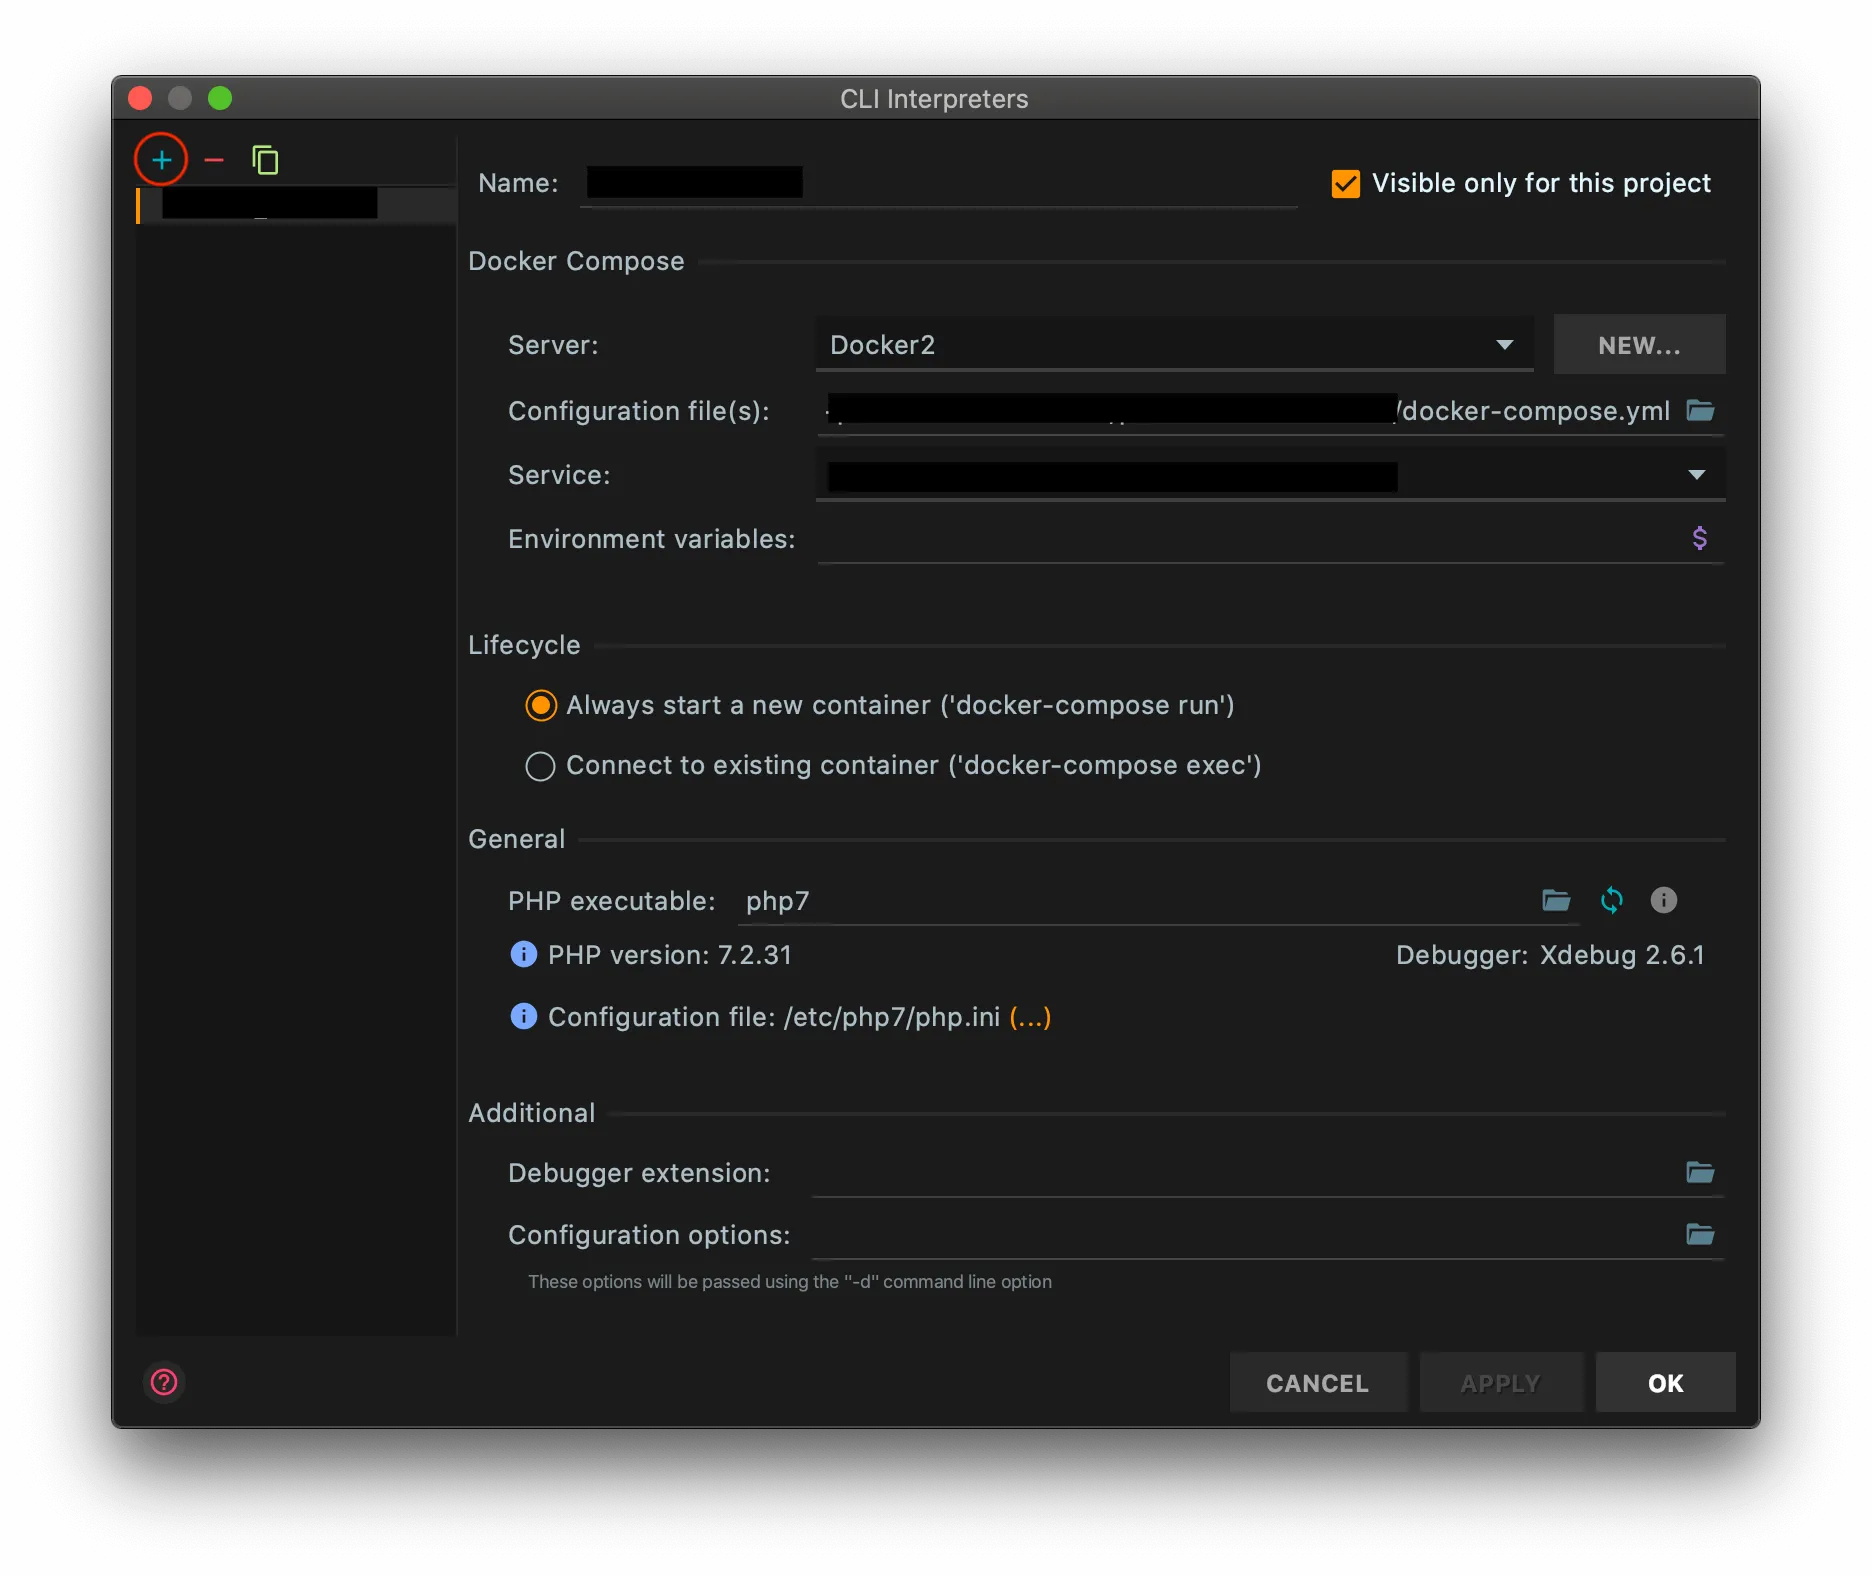Expand the Service selection dropdown
The height and width of the screenshot is (1576, 1872).
(1695, 475)
